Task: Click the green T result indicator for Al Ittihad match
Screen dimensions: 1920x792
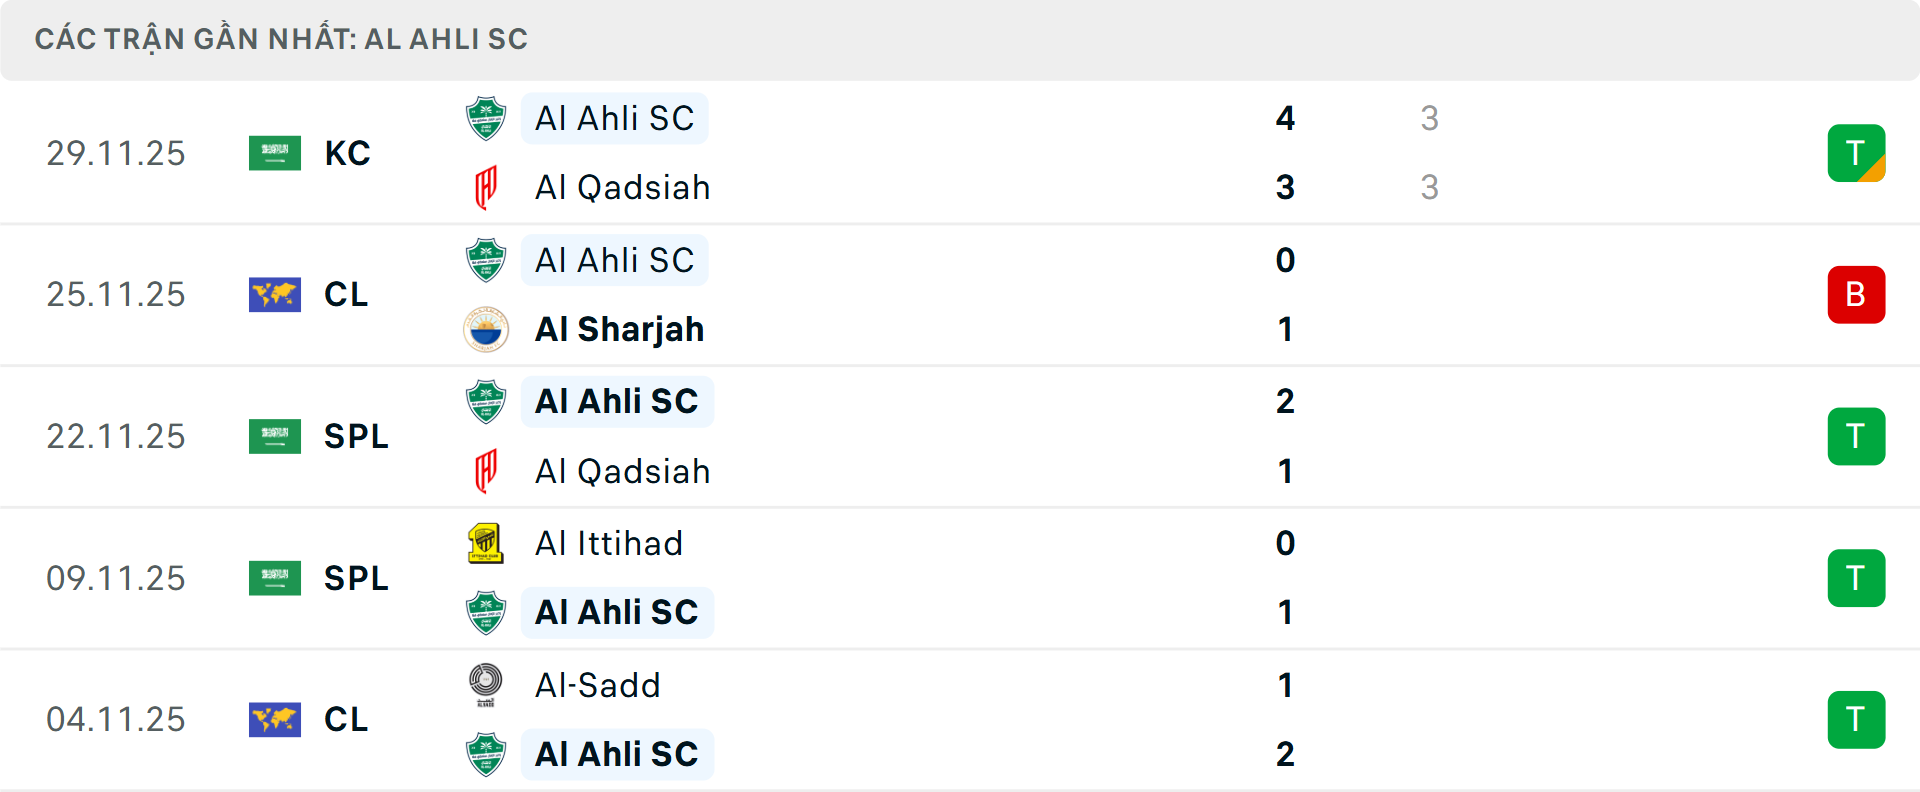Action: (1857, 578)
